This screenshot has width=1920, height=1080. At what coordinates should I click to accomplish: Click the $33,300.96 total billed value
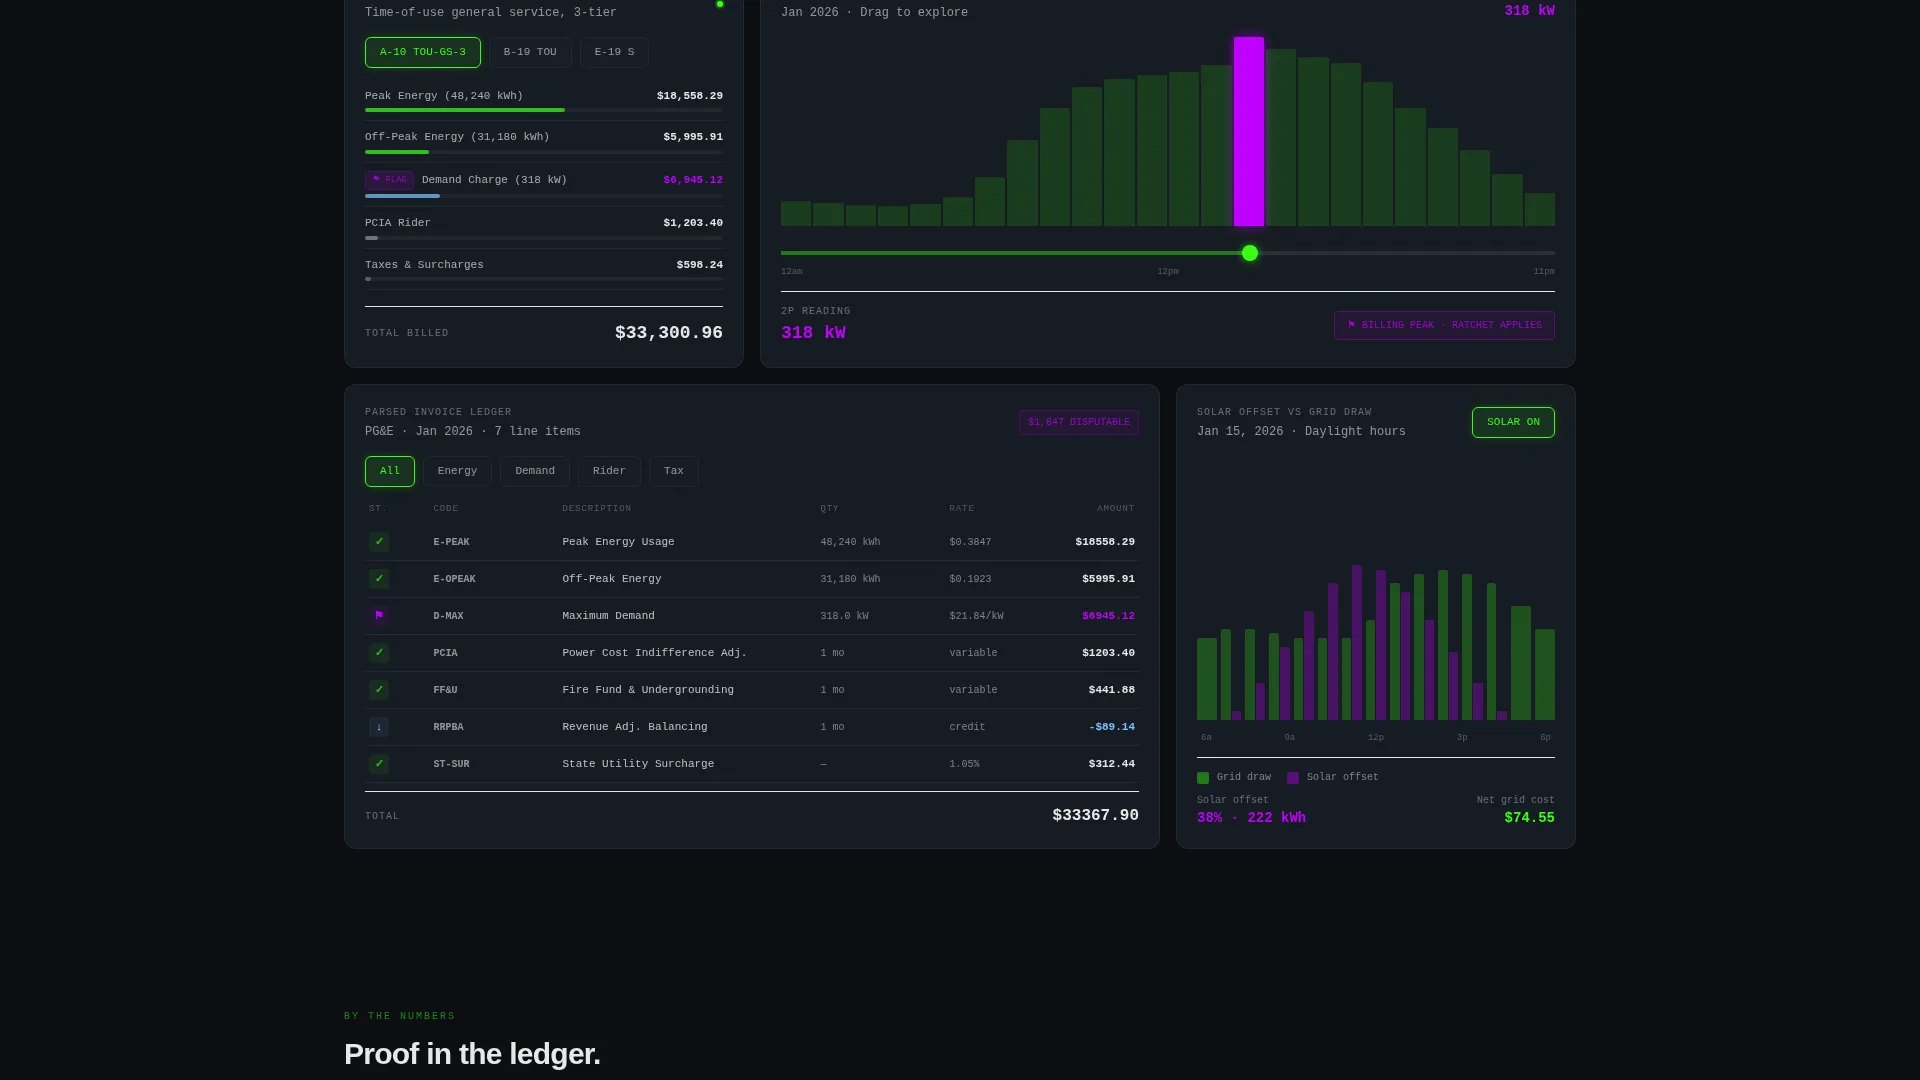point(669,333)
